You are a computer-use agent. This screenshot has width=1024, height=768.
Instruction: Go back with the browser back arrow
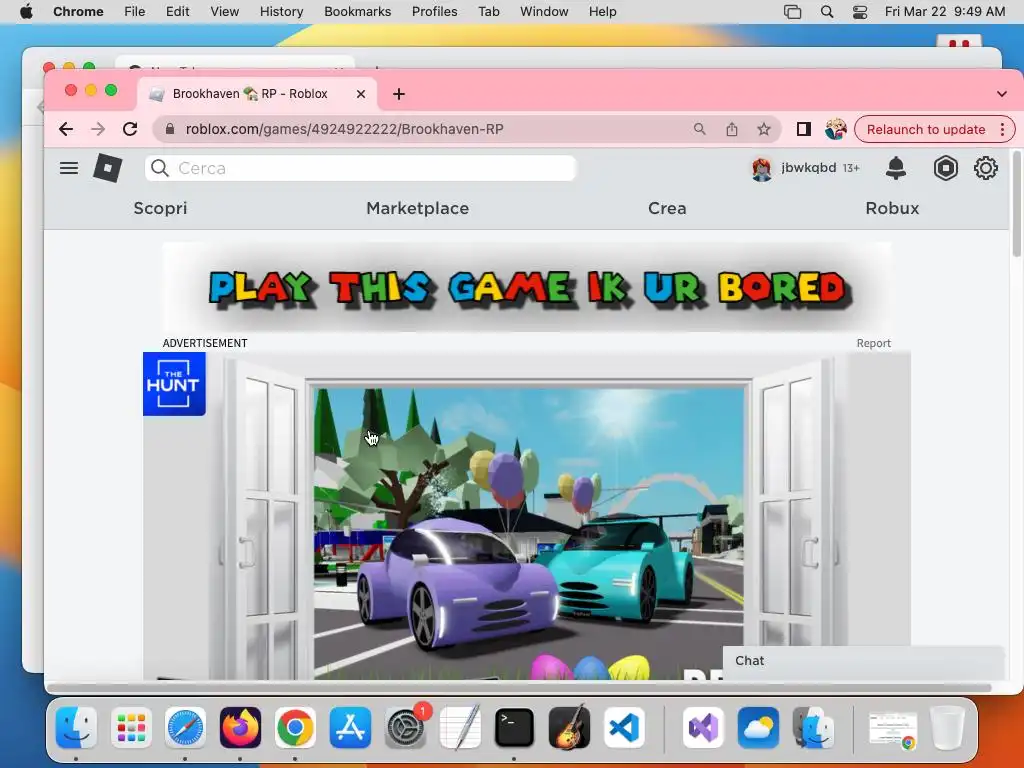pos(66,129)
